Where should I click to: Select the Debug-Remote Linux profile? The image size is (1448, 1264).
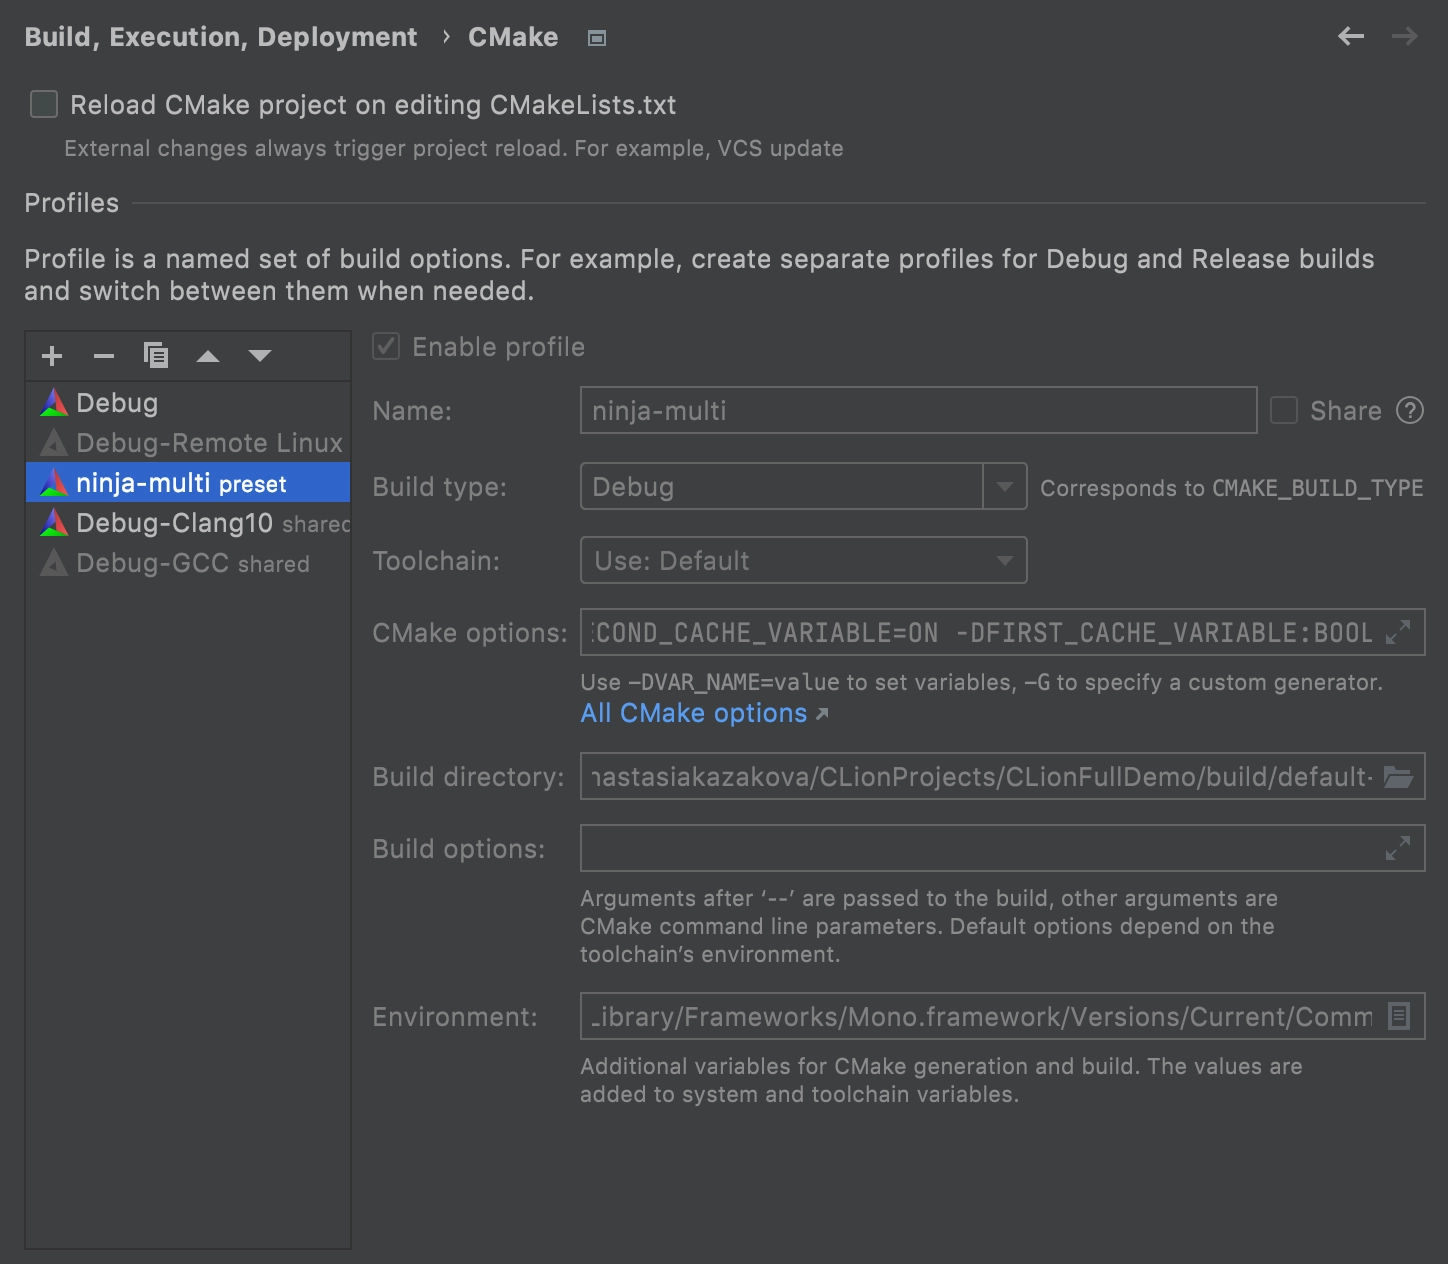point(188,443)
